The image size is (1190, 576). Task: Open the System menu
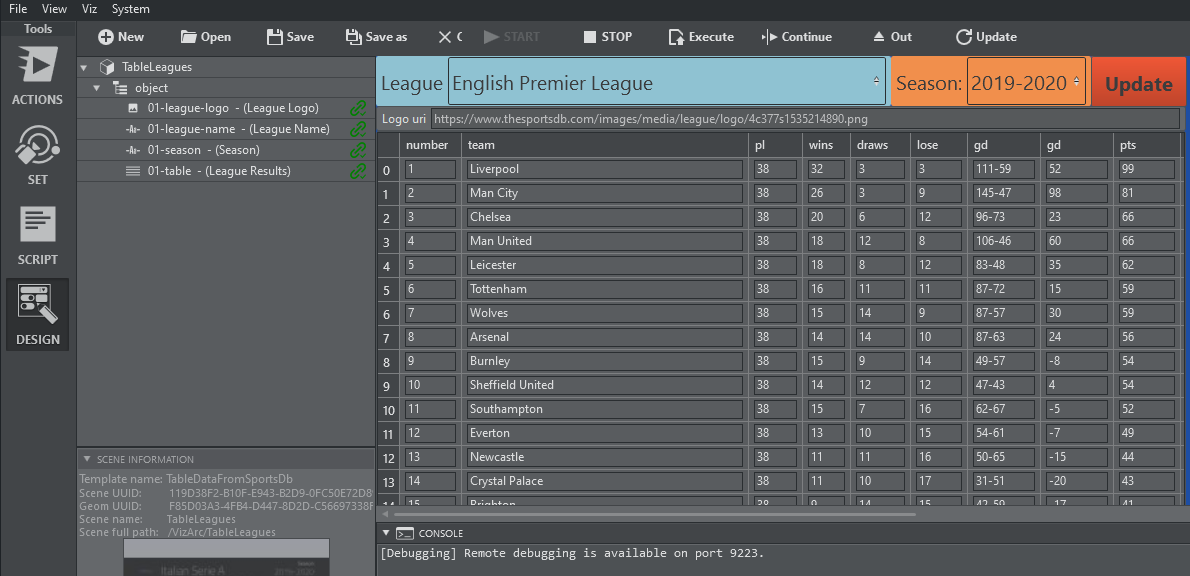[x=130, y=9]
